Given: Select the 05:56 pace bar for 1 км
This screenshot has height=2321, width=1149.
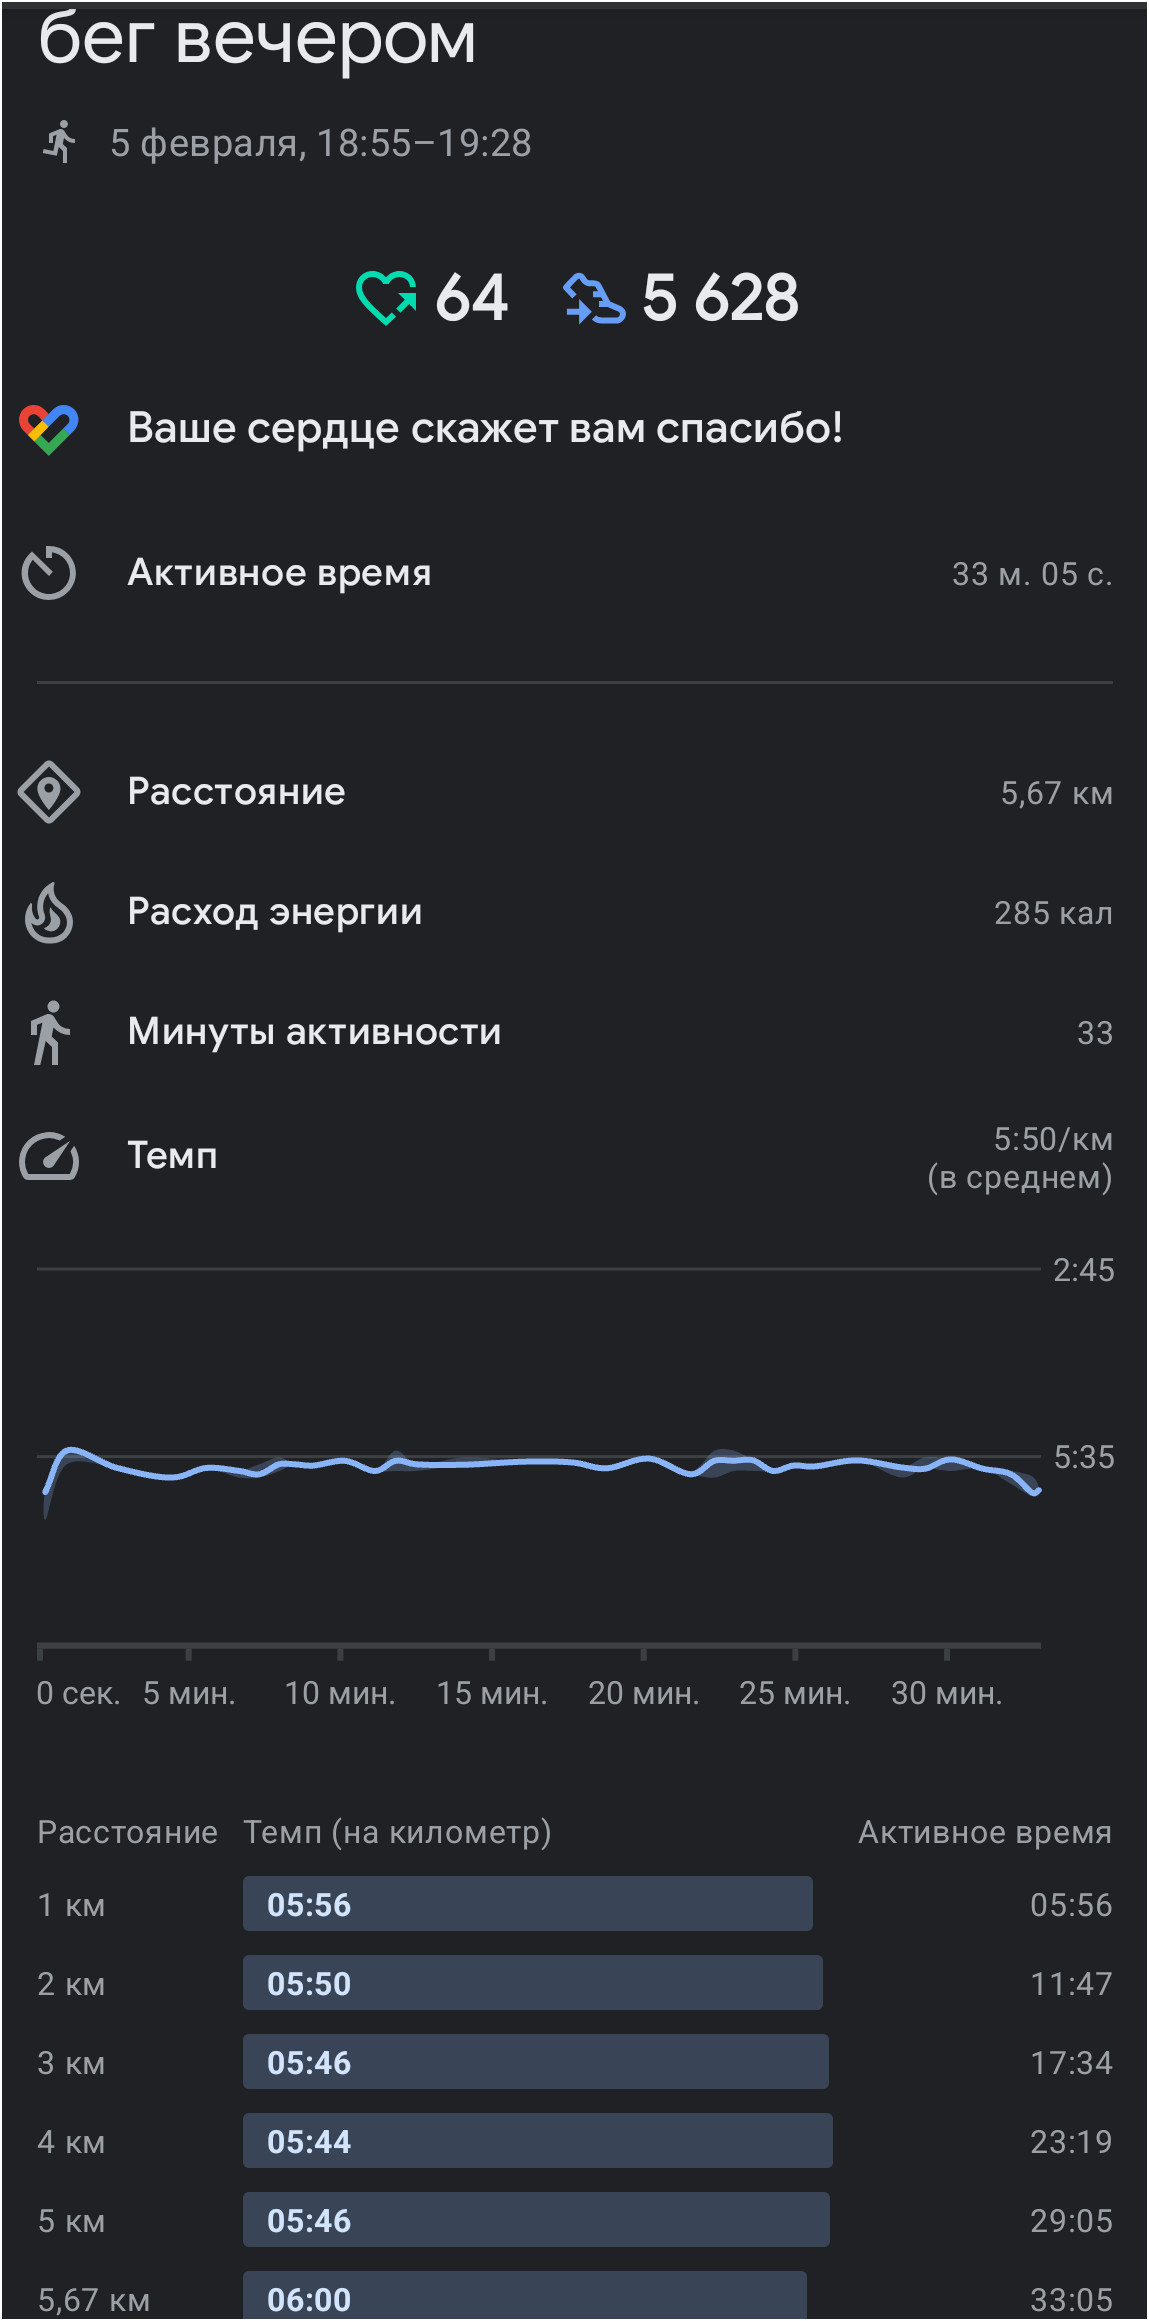Looking at the screenshot, I should [x=527, y=1904].
